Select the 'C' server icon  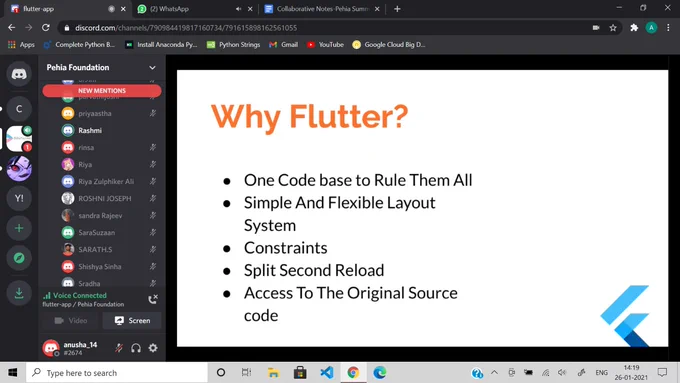(x=19, y=109)
